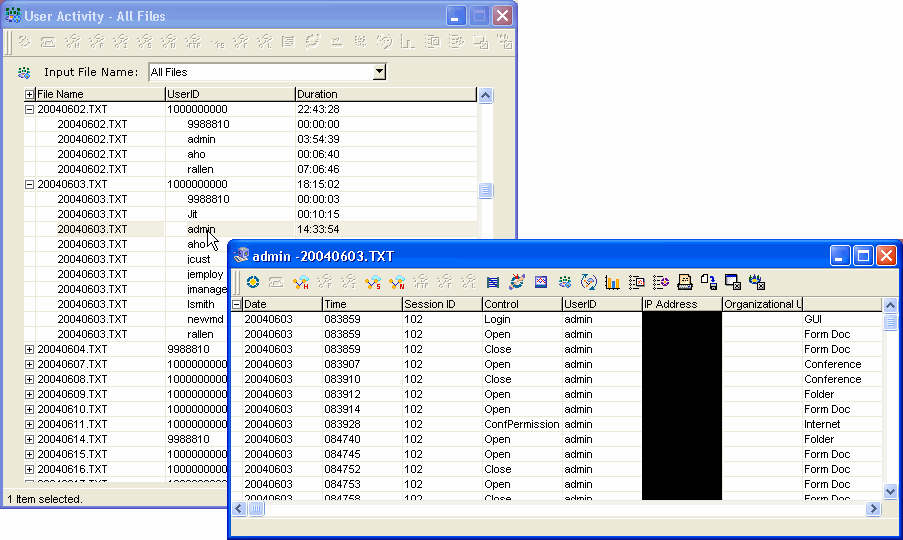Click the admin horizontal scroll-right arrow

click(x=874, y=508)
